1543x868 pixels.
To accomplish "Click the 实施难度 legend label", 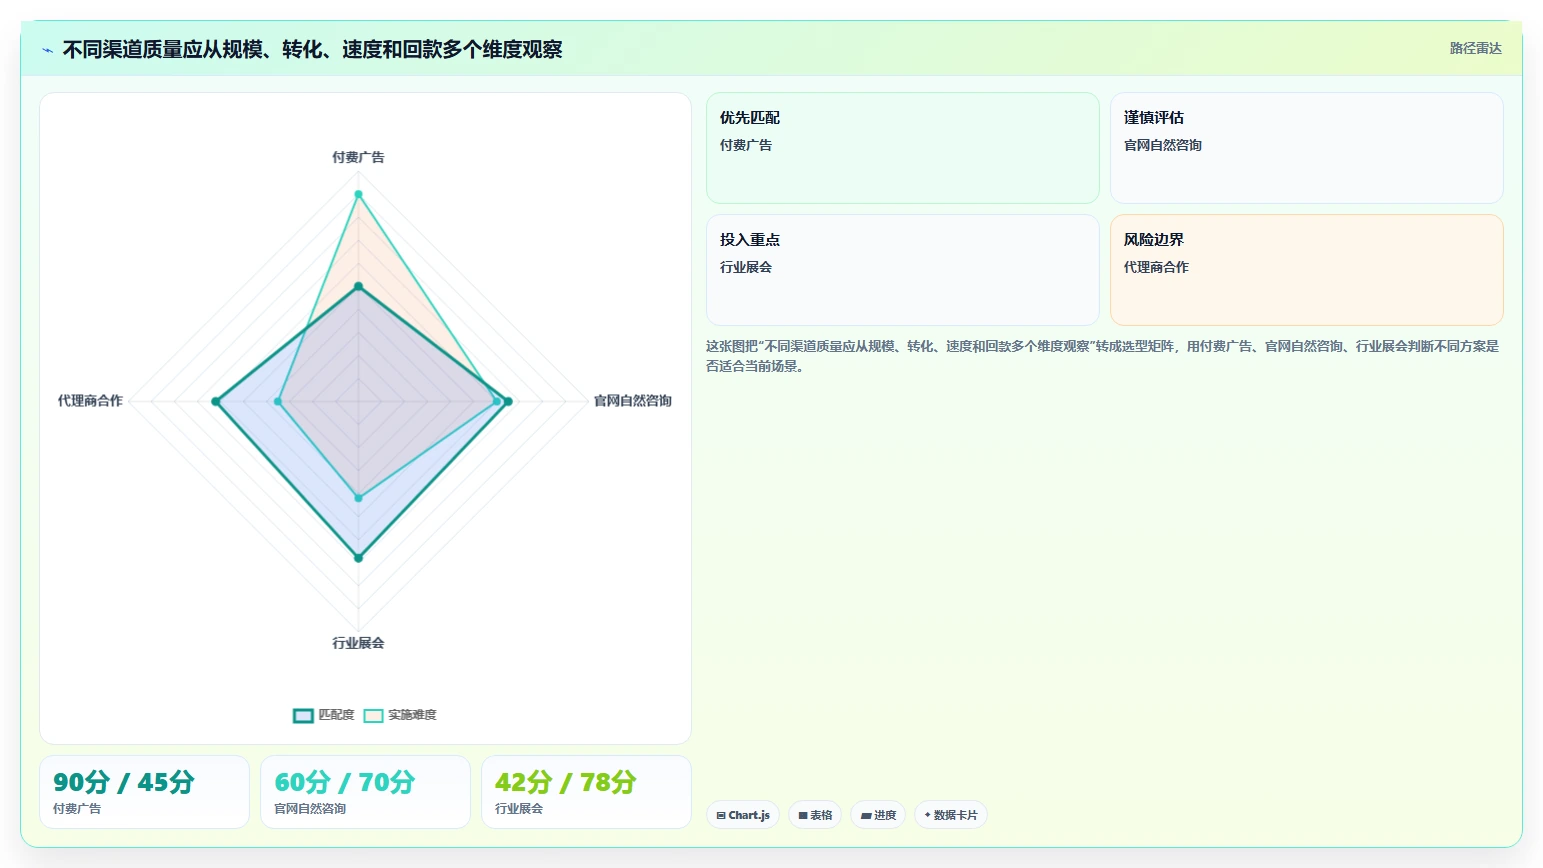I will click(412, 715).
